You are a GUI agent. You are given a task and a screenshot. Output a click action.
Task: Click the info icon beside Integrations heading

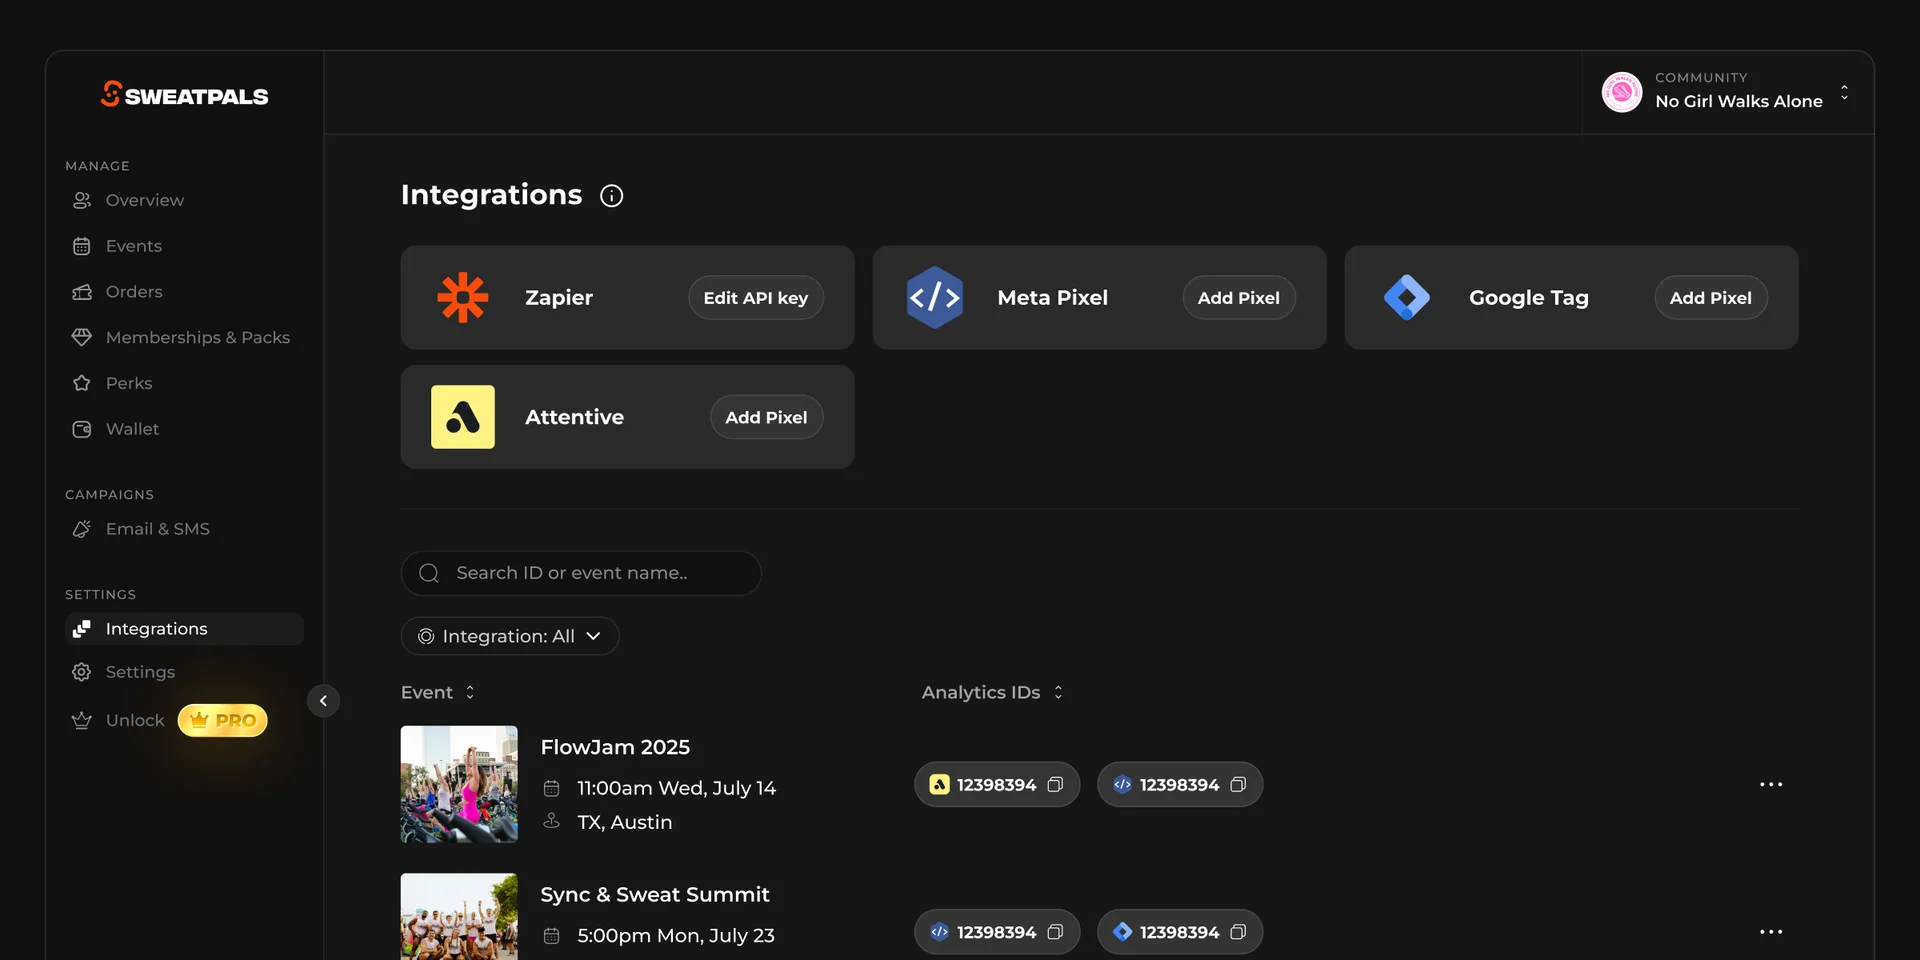point(611,196)
